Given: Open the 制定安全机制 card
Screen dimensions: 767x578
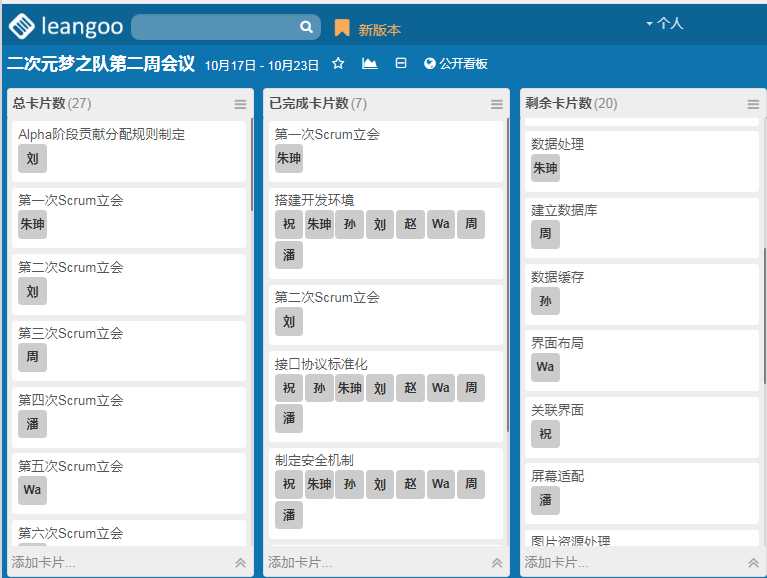Looking at the screenshot, I should click(386, 493).
